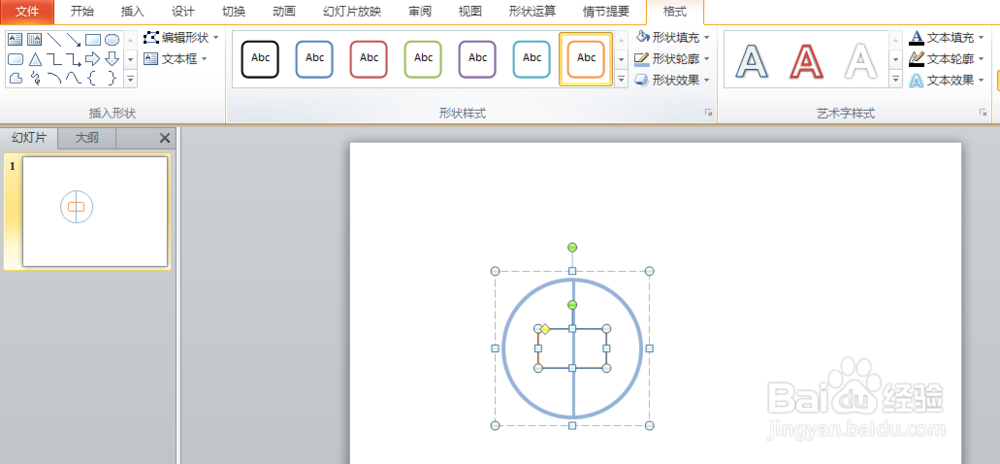Image resolution: width=1000 pixels, height=464 pixels.
Task: Select the rounded rectangle shape
Action: point(15,59)
